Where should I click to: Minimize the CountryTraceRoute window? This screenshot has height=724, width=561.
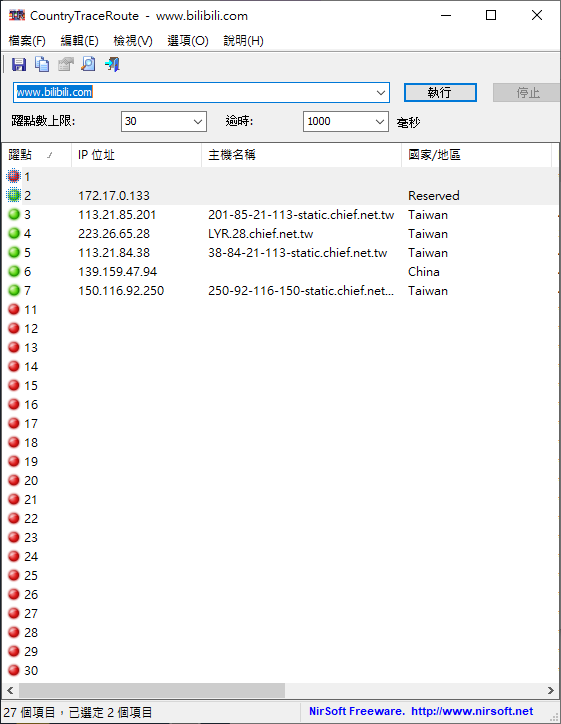[446, 15]
